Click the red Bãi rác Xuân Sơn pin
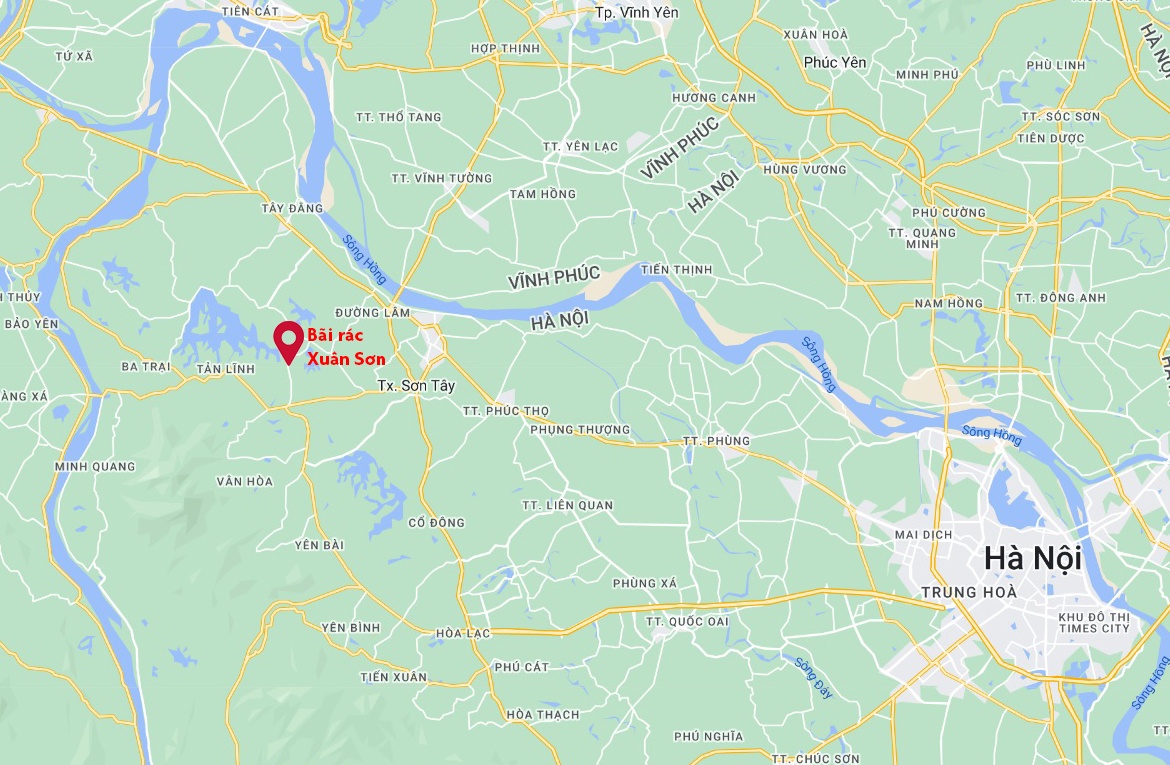This screenshot has width=1170, height=765. point(288,342)
